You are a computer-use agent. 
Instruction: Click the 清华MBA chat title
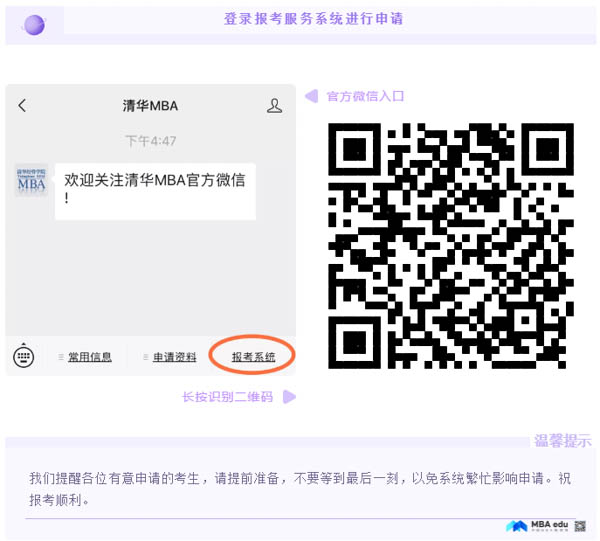click(150, 106)
